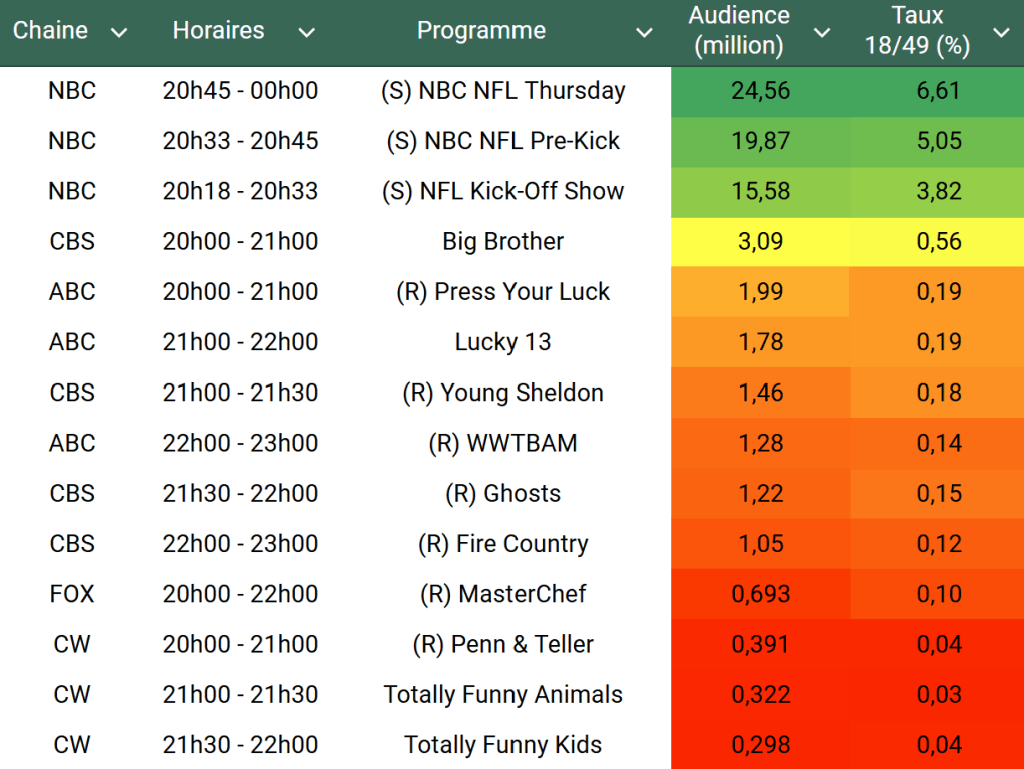Select the NBC NFL Thursday programme cell
The height and width of the screenshot is (769, 1024).
click(503, 91)
